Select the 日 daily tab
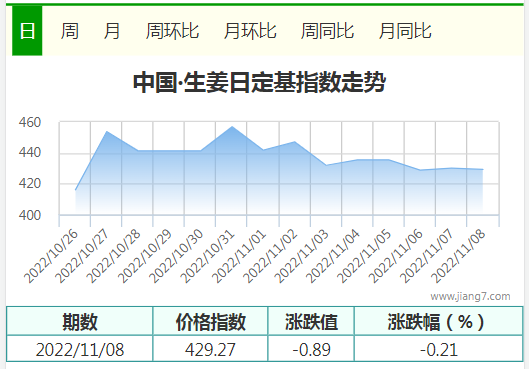The width and height of the screenshot is (529, 369). click(x=27, y=31)
